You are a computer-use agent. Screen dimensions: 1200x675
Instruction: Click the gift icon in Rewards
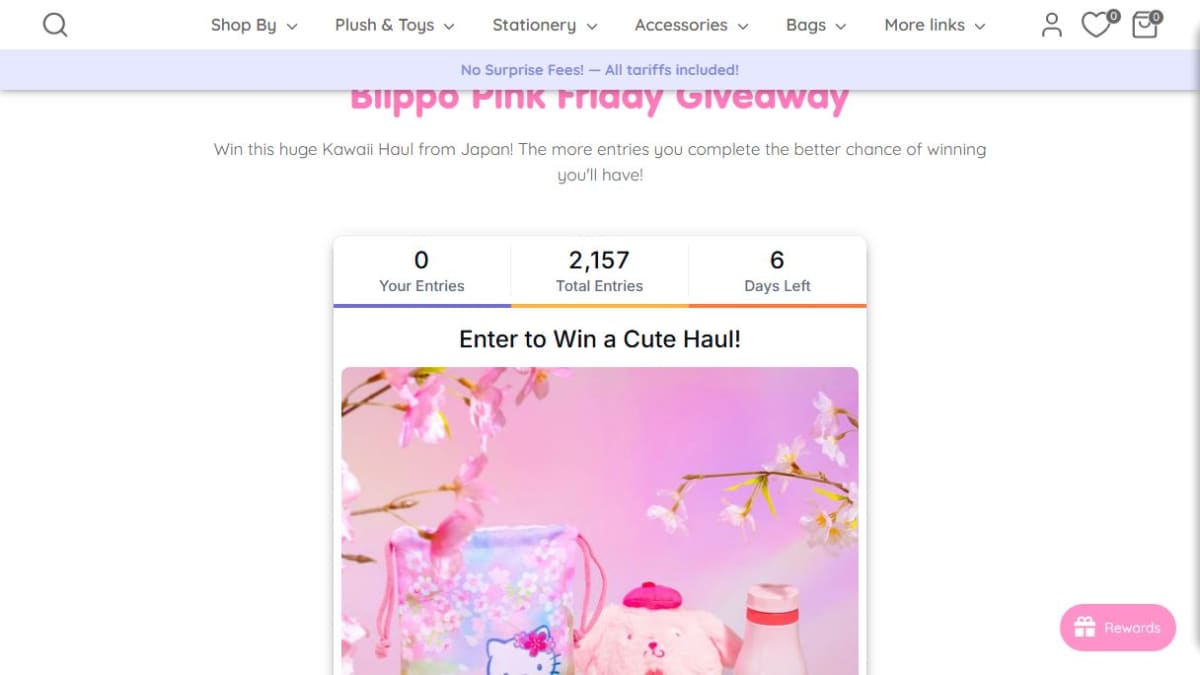pos(1085,628)
